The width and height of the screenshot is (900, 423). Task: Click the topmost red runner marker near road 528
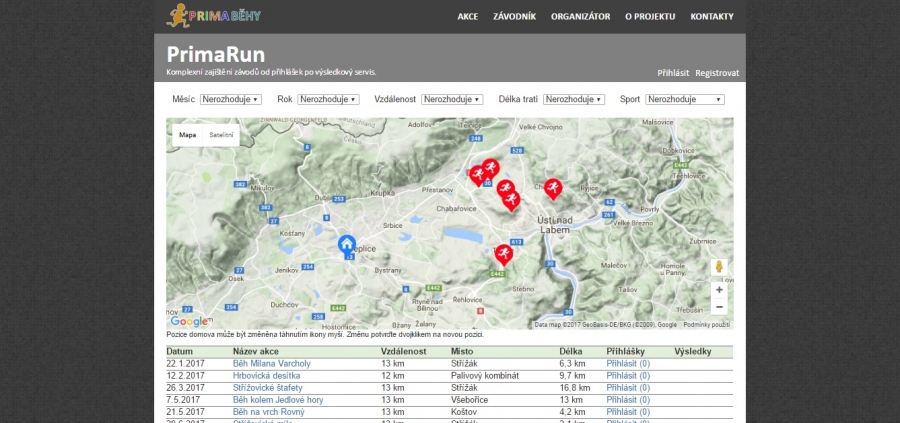click(490, 169)
